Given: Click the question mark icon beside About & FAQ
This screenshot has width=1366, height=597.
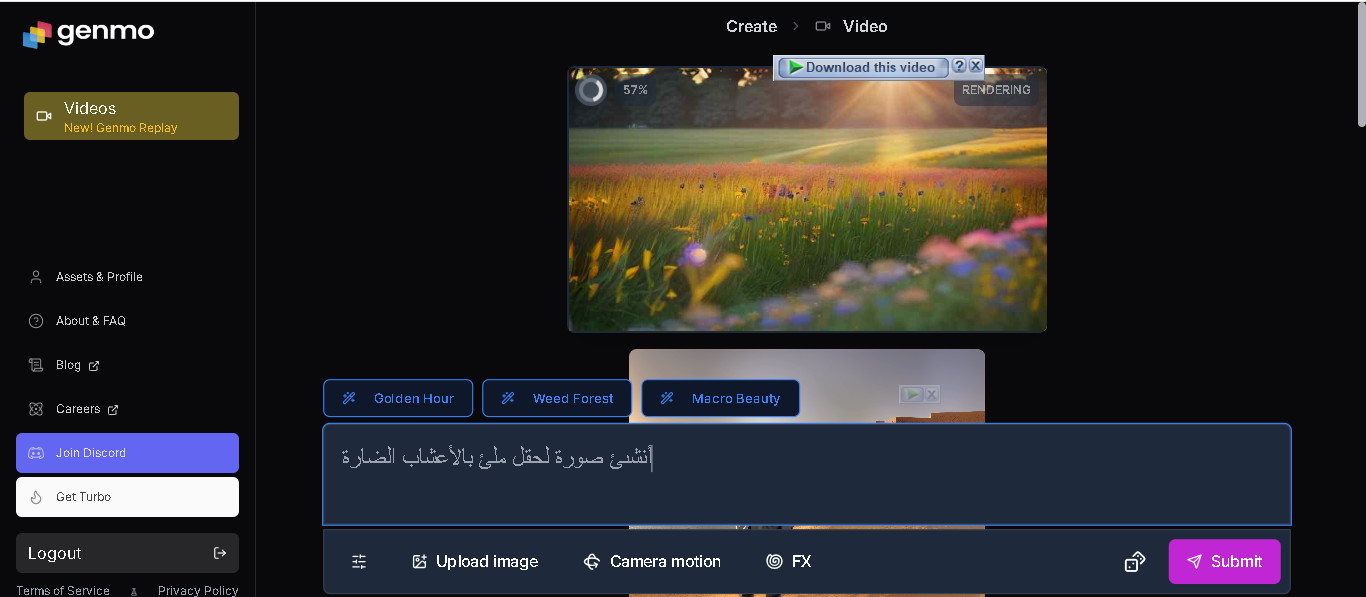Looking at the screenshot, I should [x=36, y=321].
